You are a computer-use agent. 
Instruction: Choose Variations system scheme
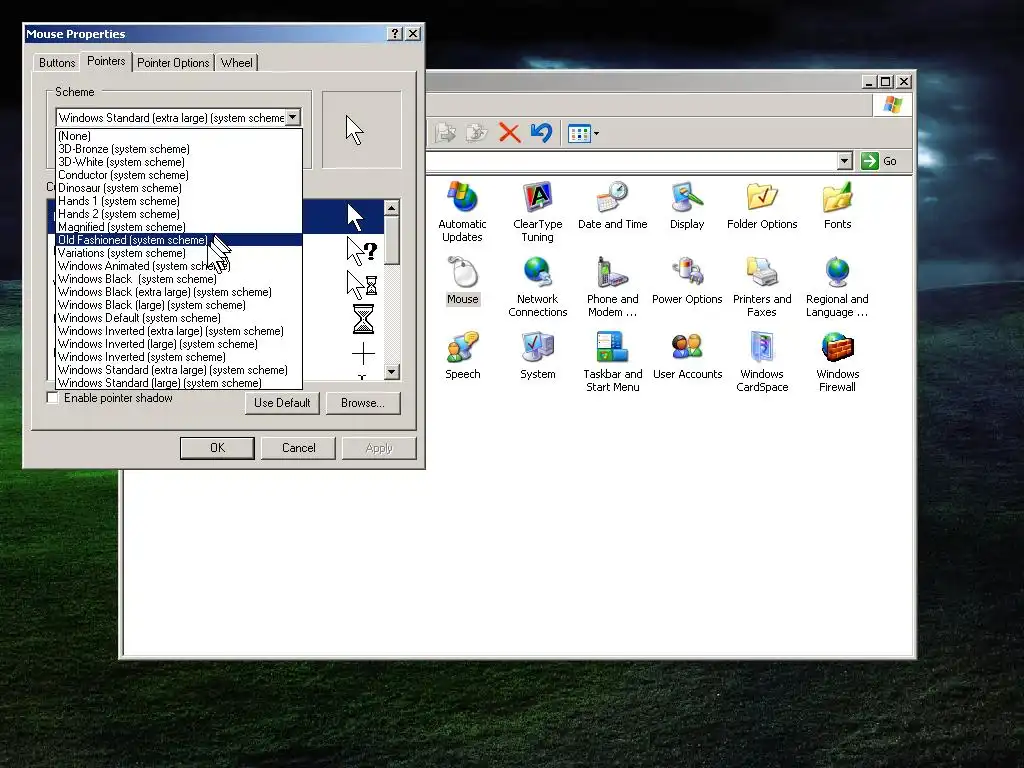178,253
